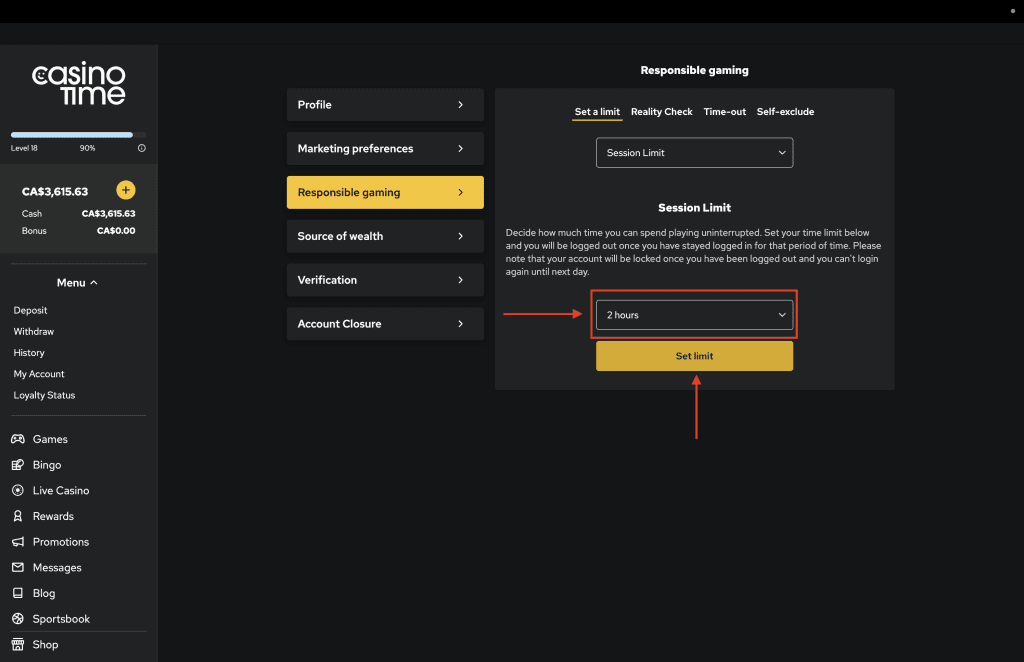Click the Sportsbook menu label
Screen dimensions: 1024x662
click(x=61, y=619)
